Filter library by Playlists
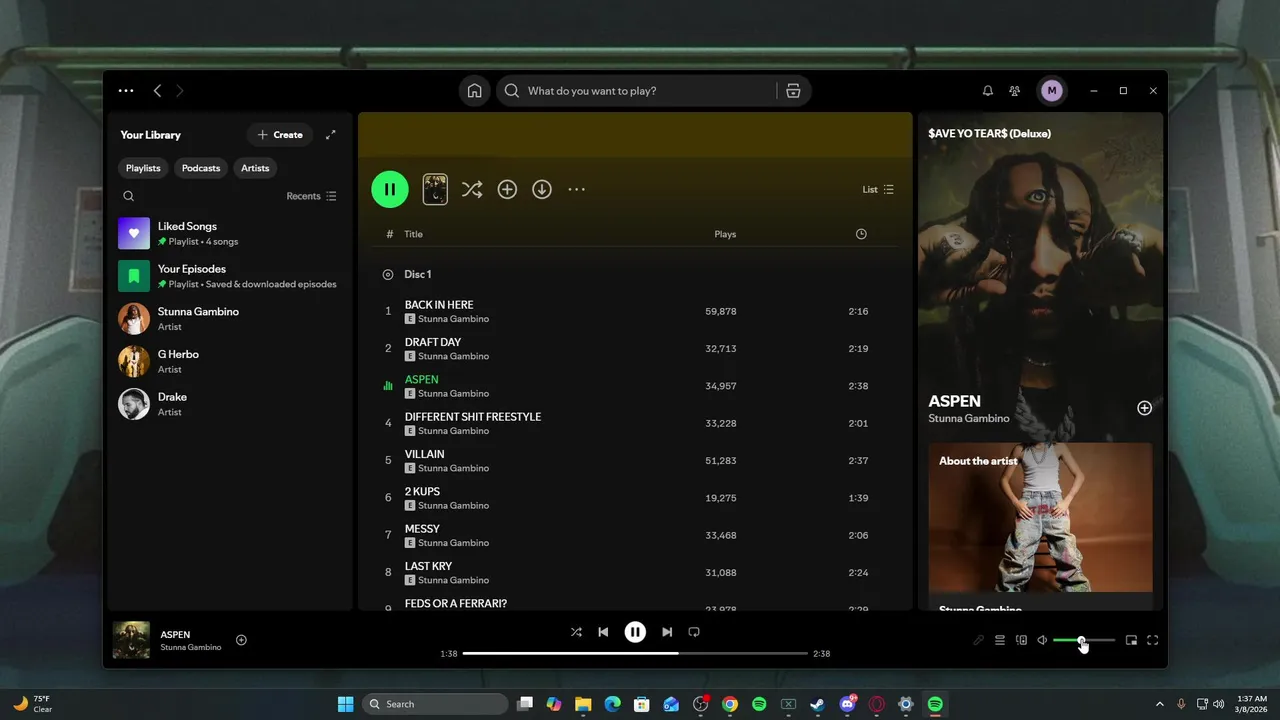This screenshot has width=1280, height=720. click(x=143, y=168)
